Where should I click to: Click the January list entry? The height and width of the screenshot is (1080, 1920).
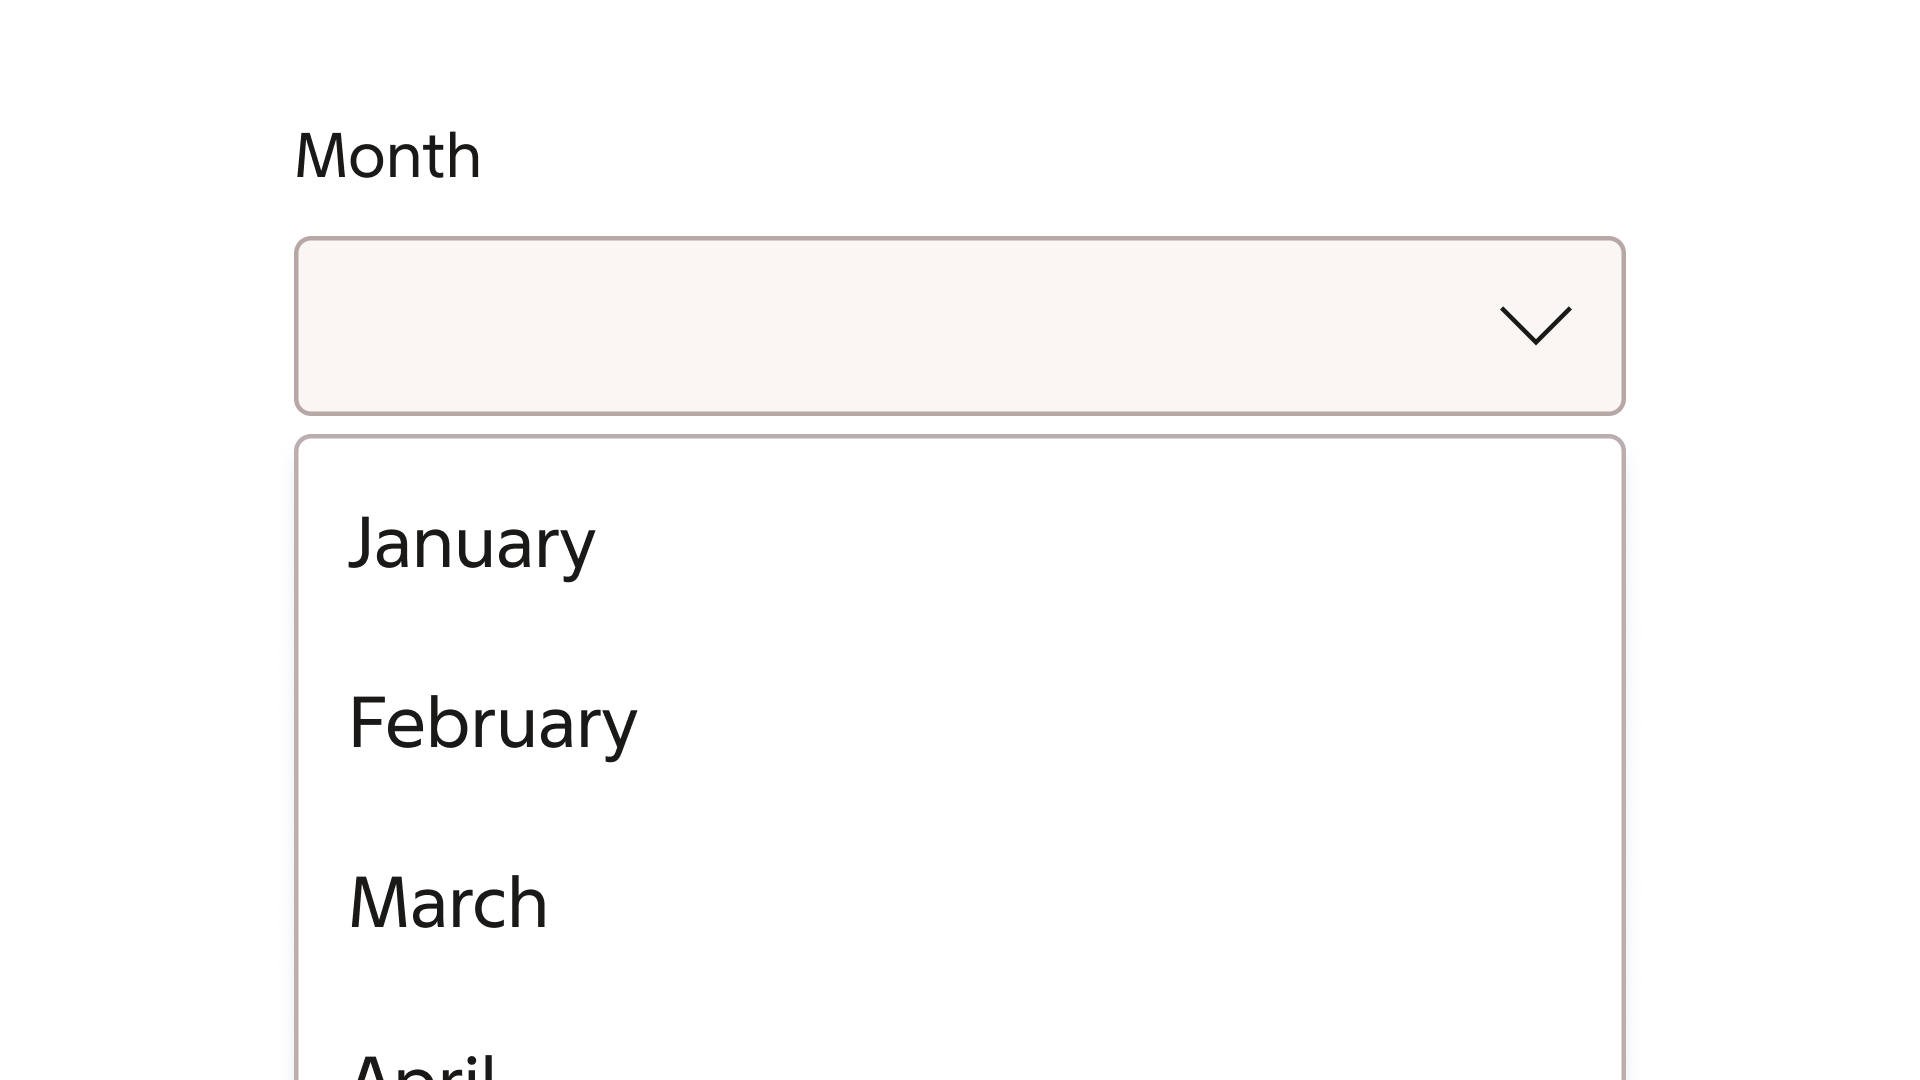point(959,543)
